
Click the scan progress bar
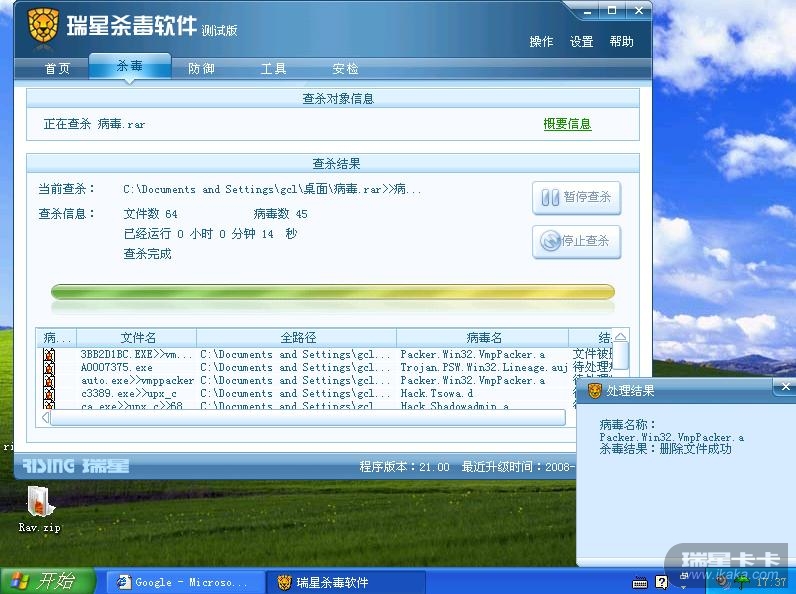click(x=333, y=292)
